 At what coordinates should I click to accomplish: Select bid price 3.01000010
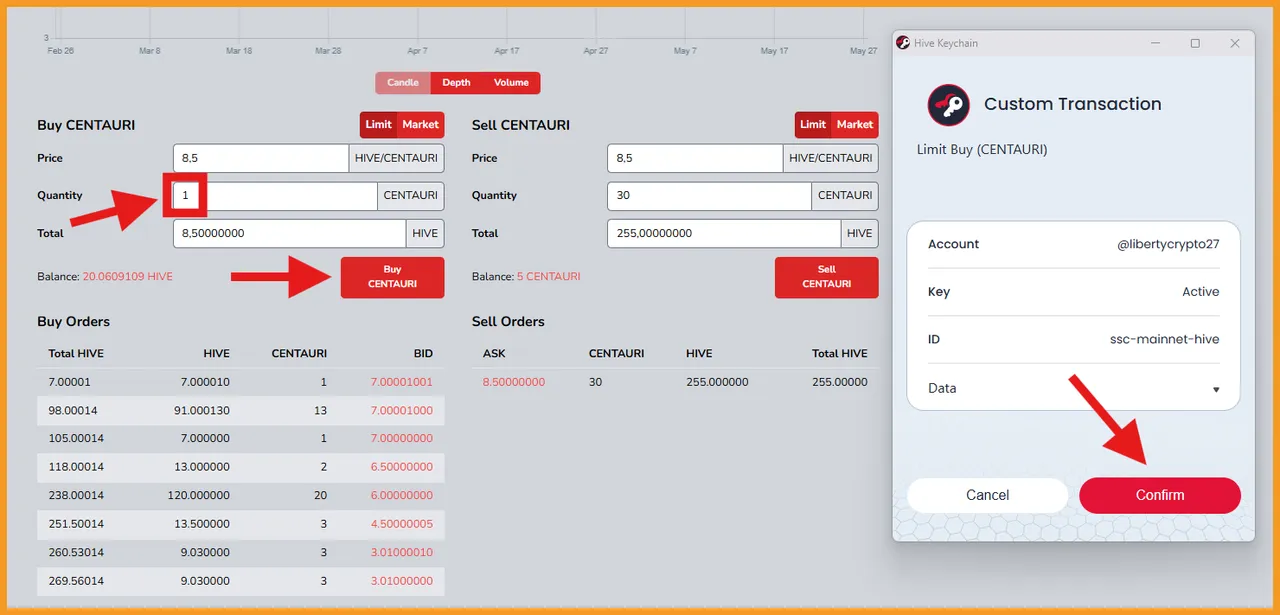402,552
